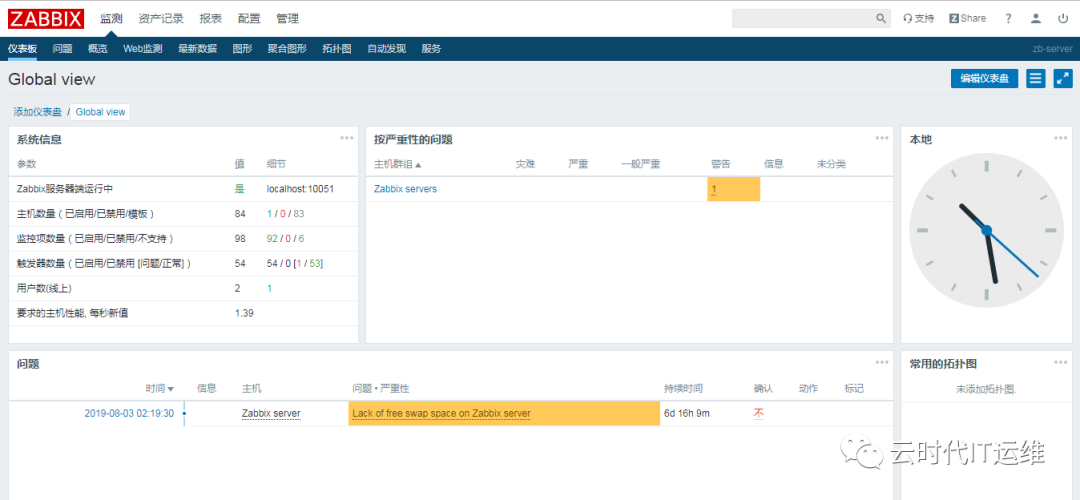Screen dimensions: 1080x500
Task: Toggle fullscreen kiosk mode icon
Action: point(1063,79)
